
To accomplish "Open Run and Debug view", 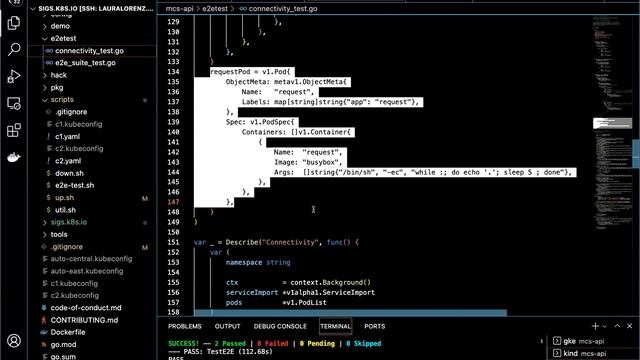I will tap(14, 76).
